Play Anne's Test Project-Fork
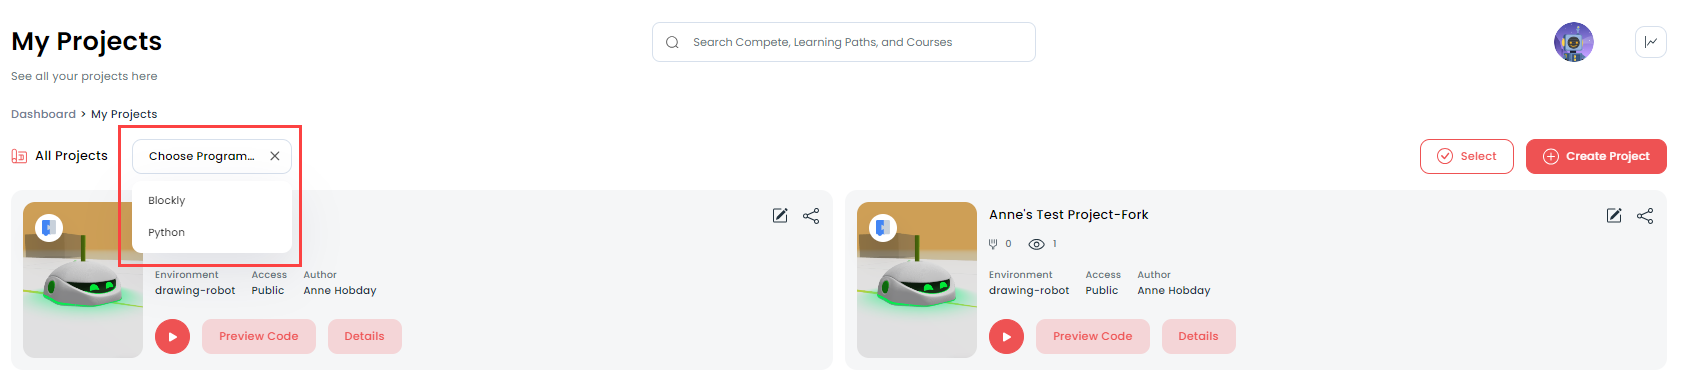 pos(1007,337)
